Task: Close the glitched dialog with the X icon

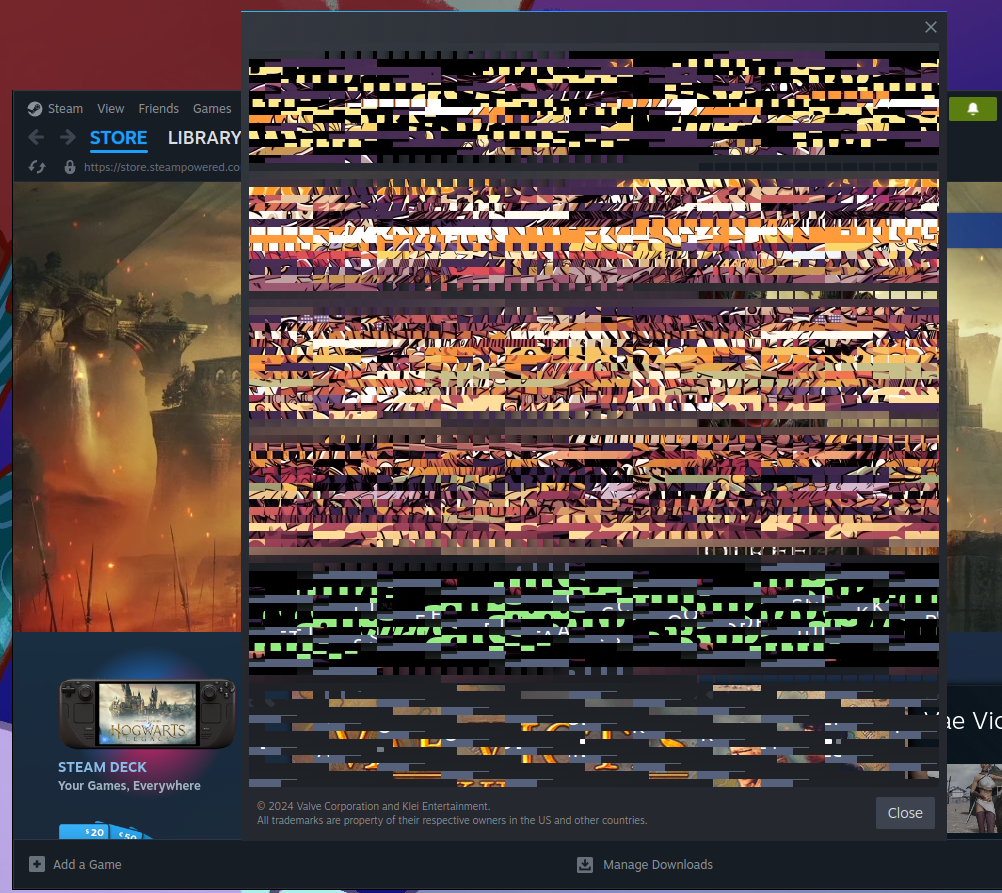Action: pyautogui.click(x=930, y=27)
